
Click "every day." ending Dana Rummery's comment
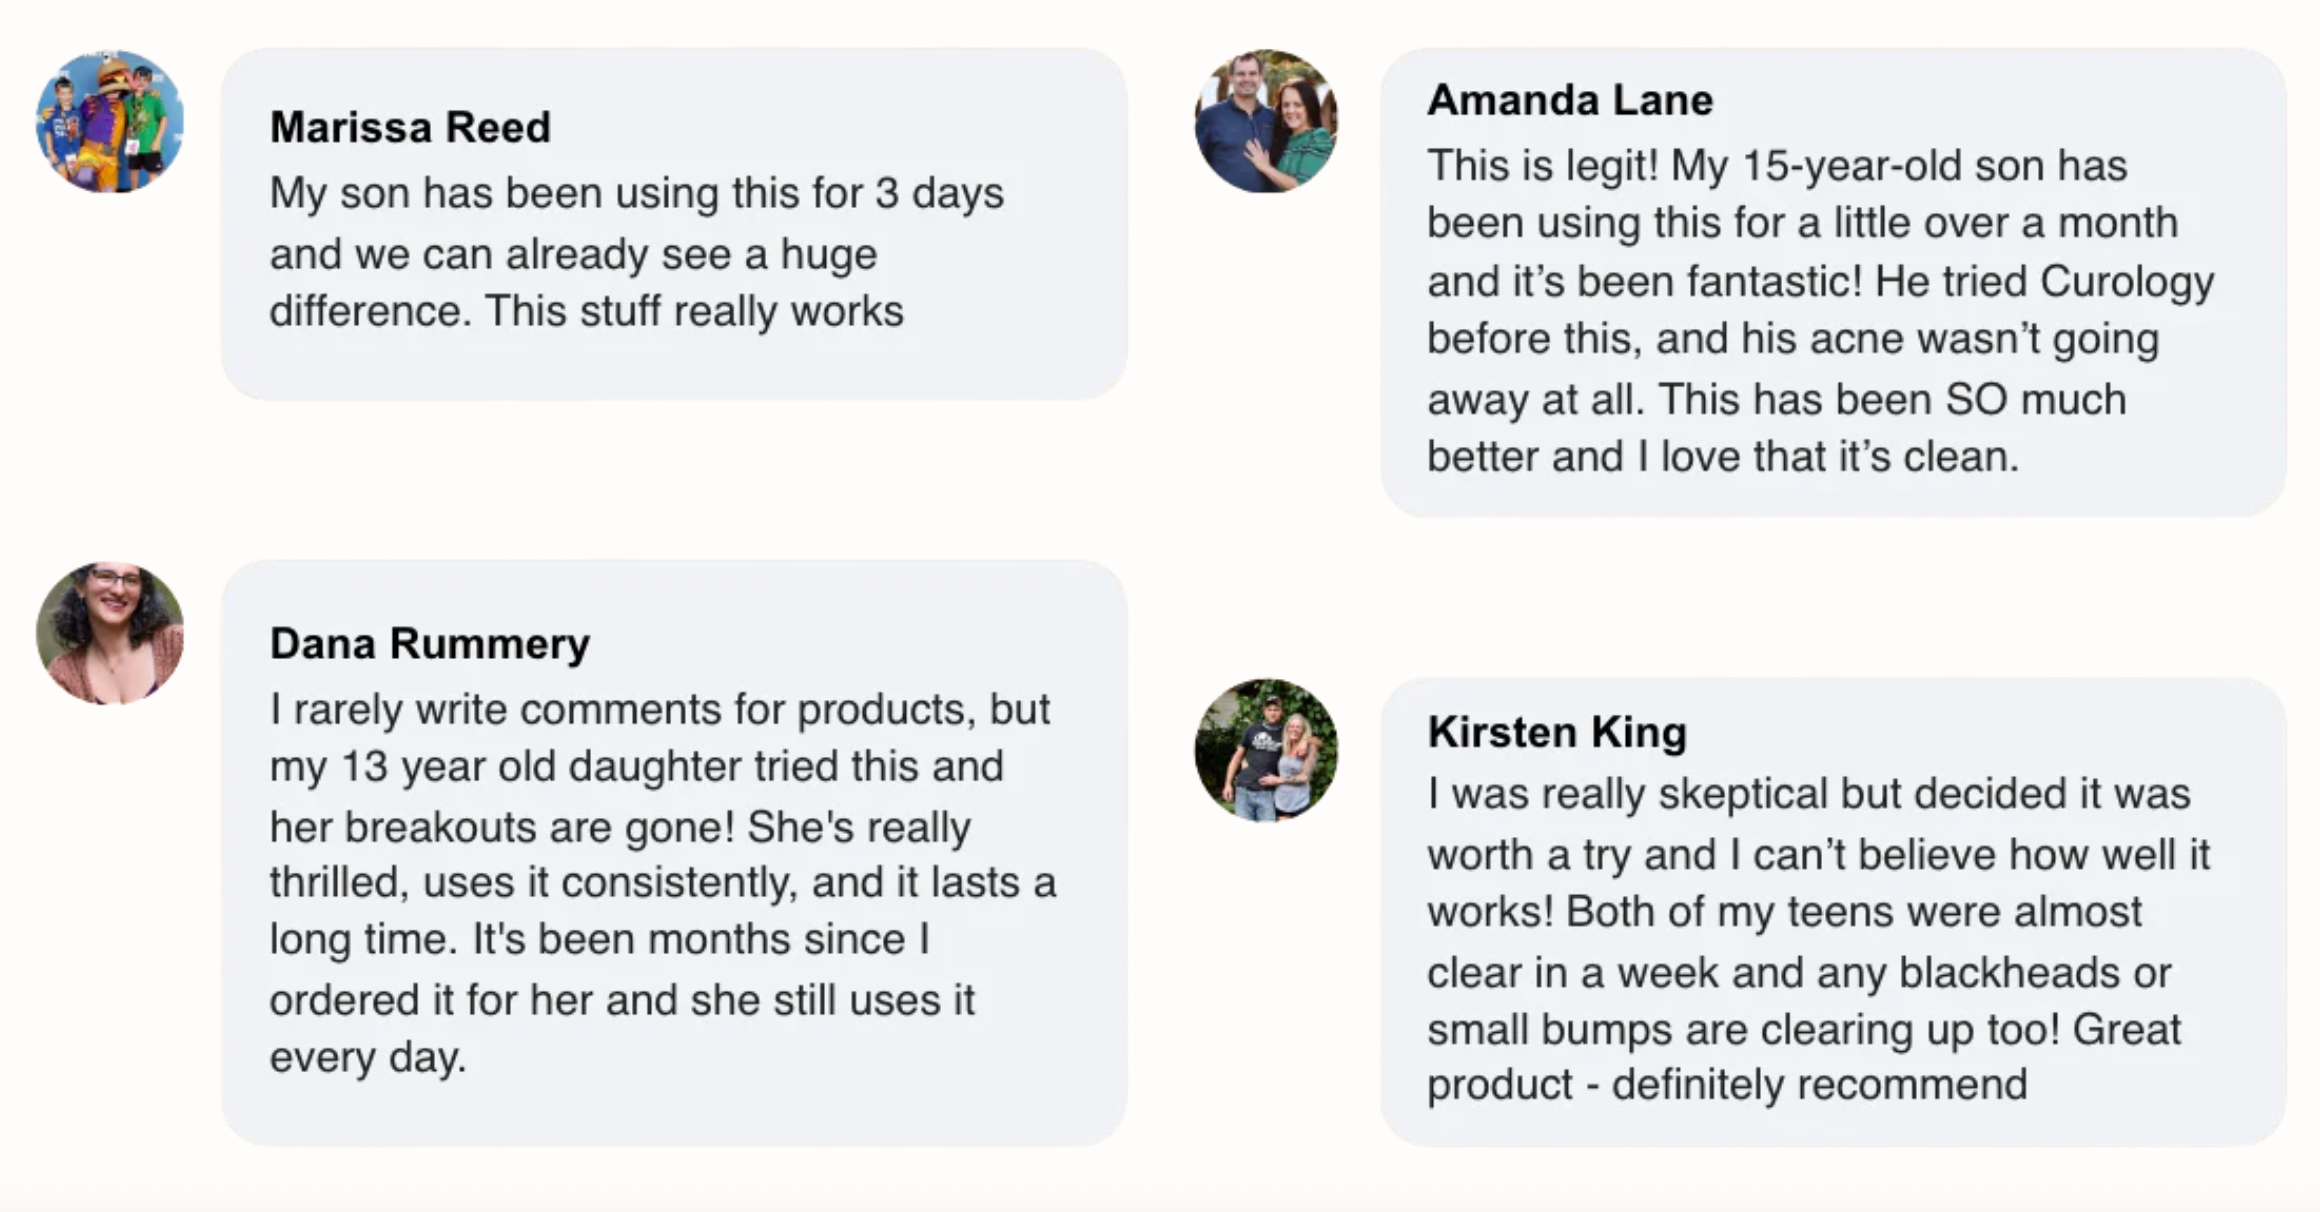tap(368, 1057)
